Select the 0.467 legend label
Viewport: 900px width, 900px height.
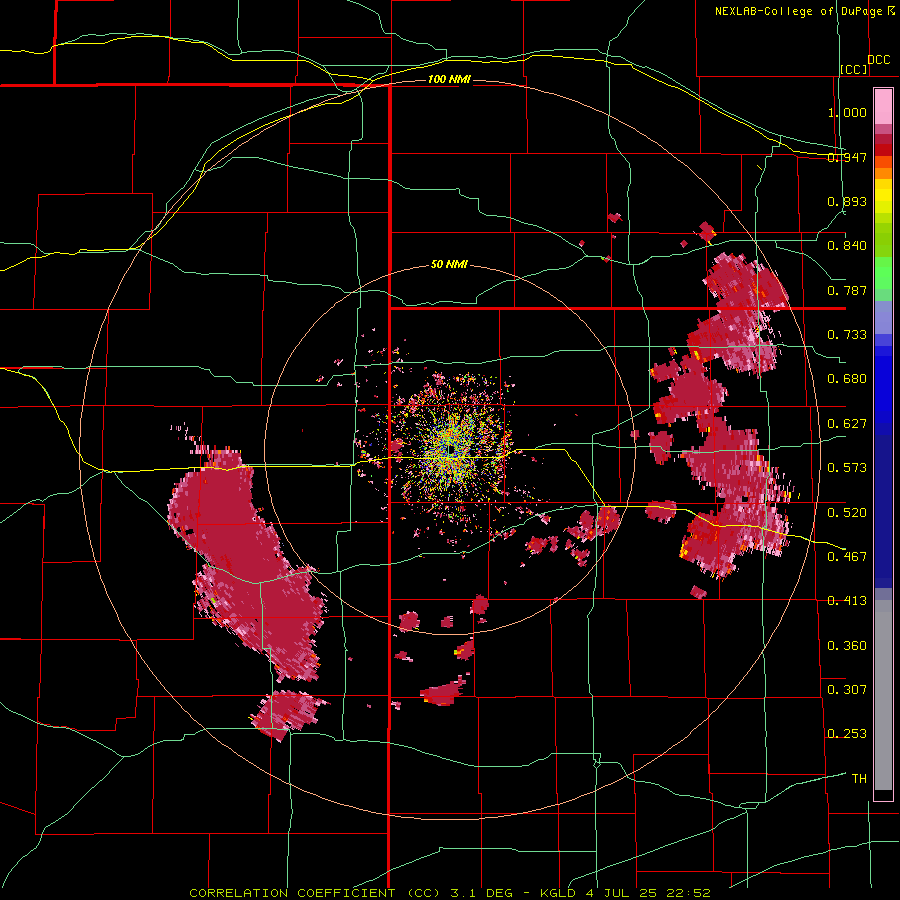(847, 557)
